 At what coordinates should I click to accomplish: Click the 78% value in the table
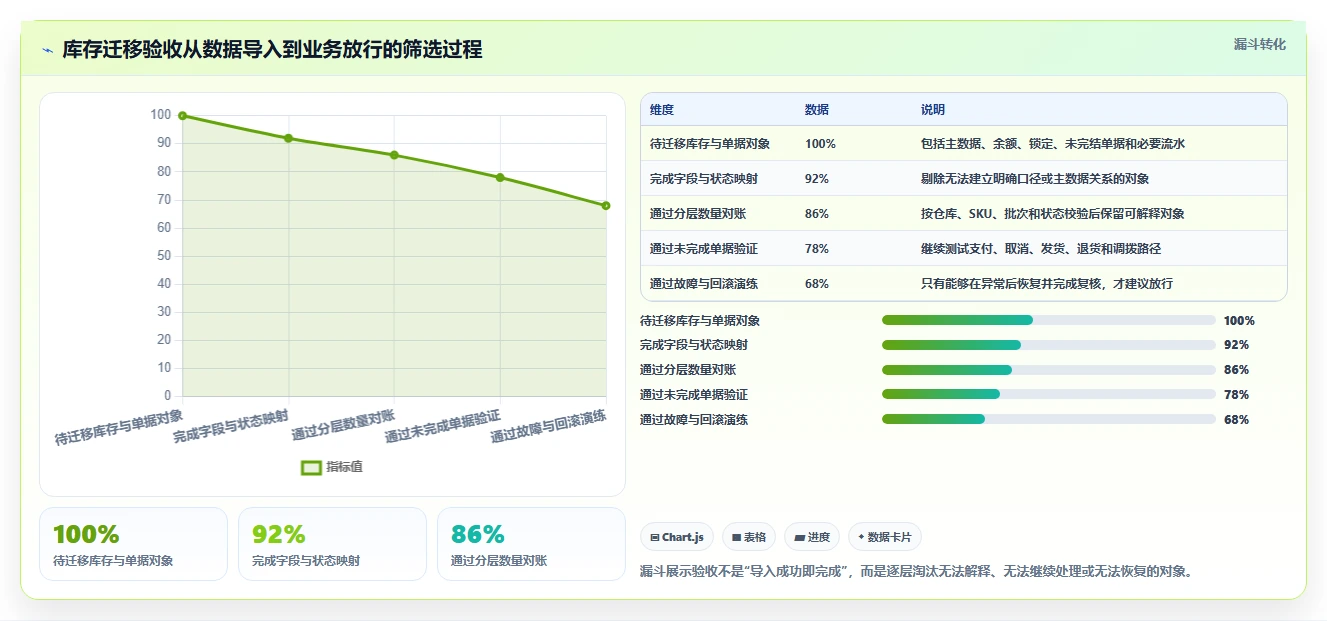[x=817, y=249]
